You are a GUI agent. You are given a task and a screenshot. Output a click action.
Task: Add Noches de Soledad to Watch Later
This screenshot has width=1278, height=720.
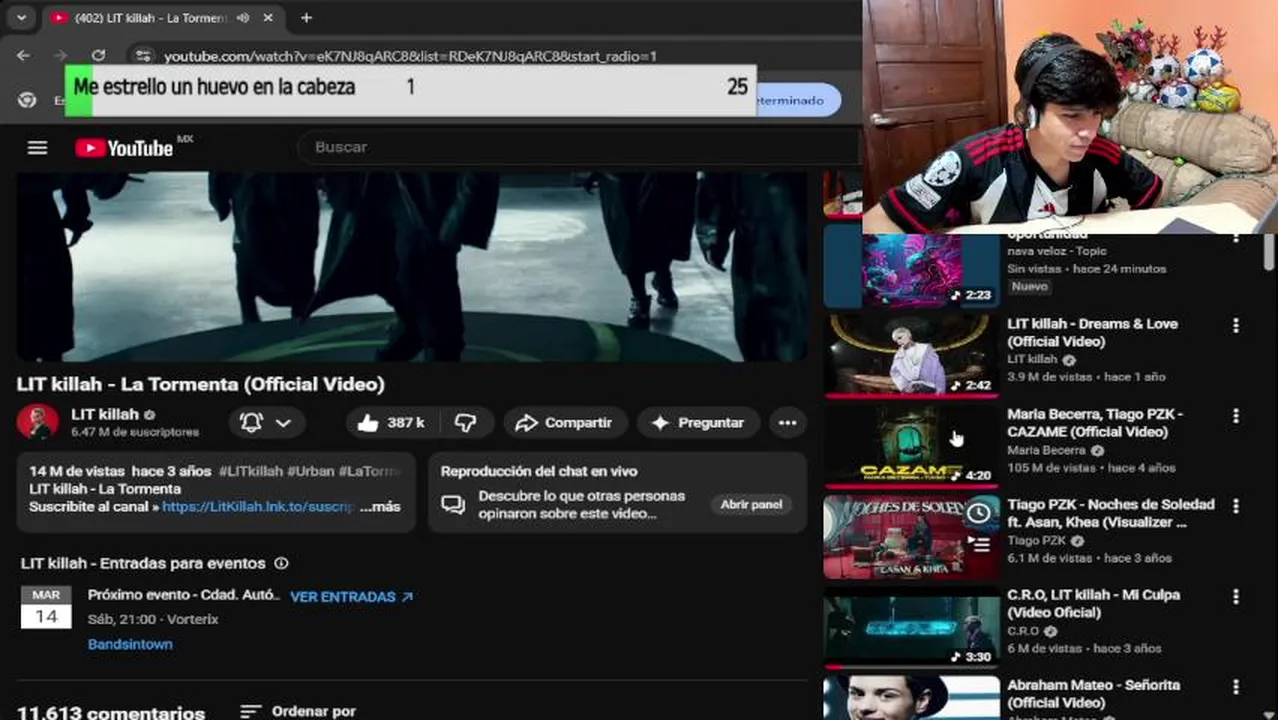978,514
